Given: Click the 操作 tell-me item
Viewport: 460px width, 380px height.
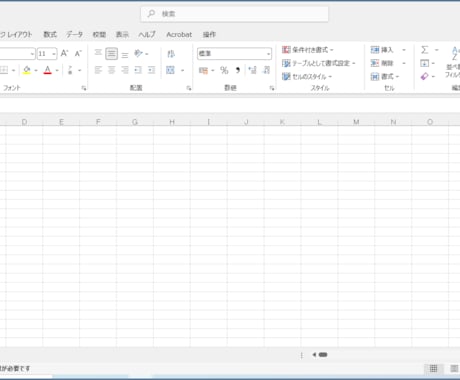Looking at the screenshot, I should (x=209, y=34).
